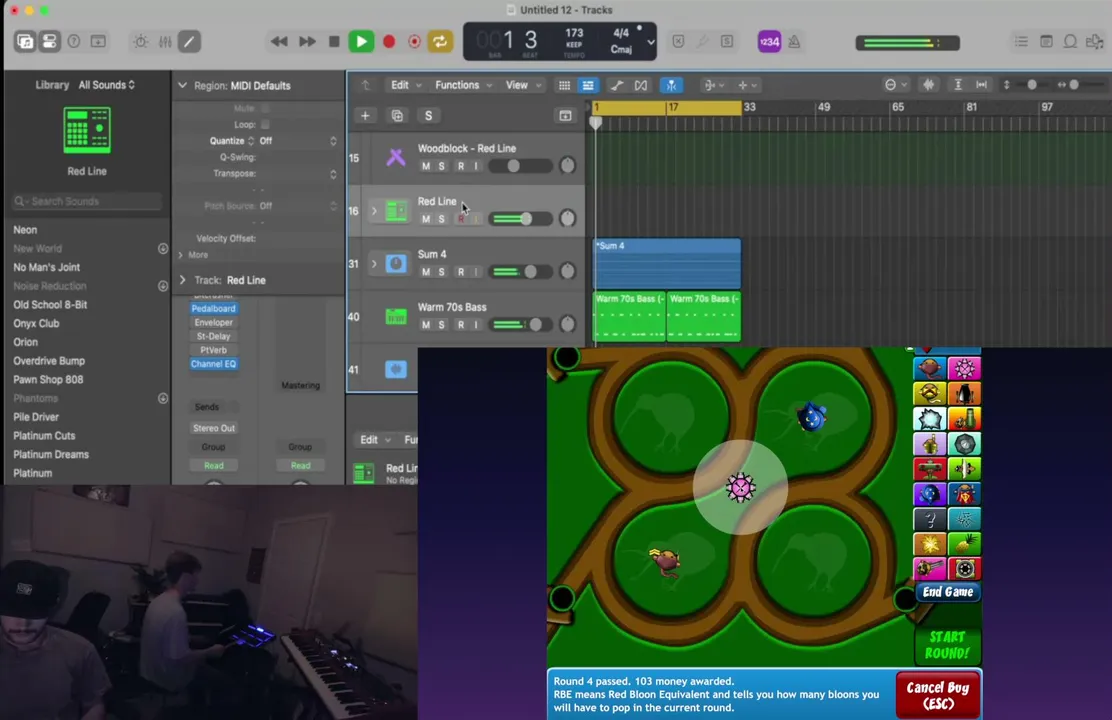Click the Rewind transport button
Viewport: 1112px width, 720px height.
click(x=279, y=41)
